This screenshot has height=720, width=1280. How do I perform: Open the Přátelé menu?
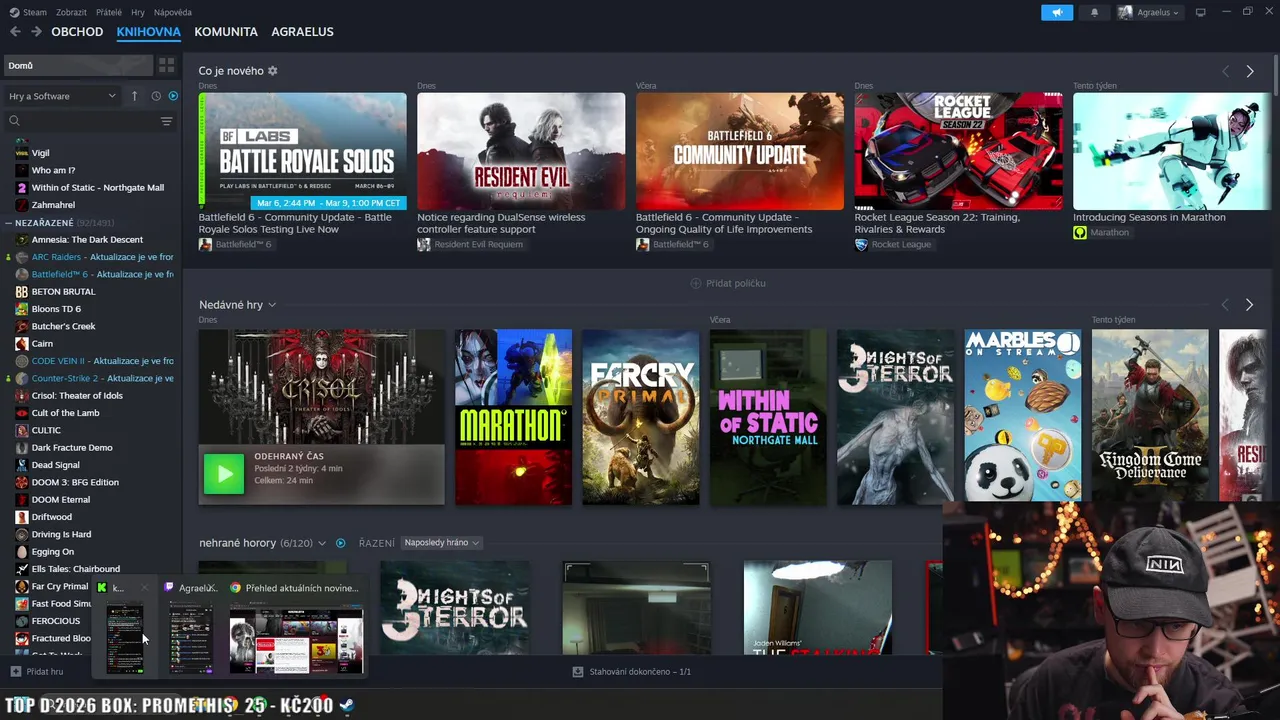pos(109,12)
